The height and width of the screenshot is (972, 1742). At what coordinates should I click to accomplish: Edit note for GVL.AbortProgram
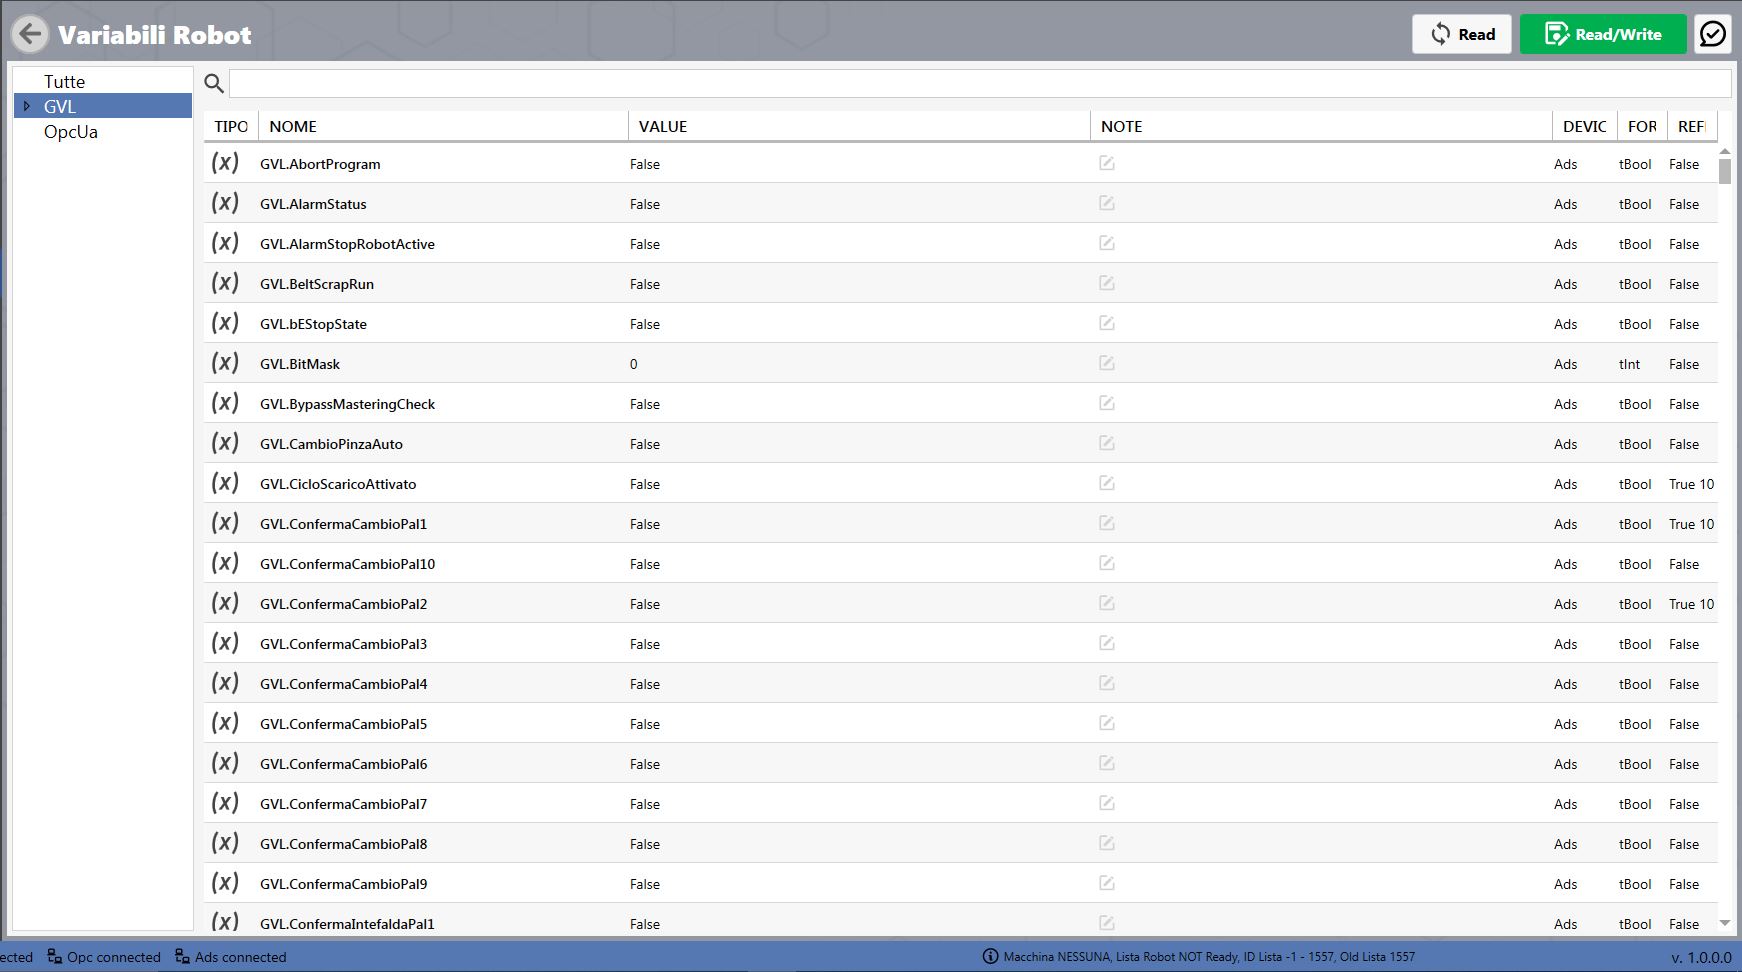[x=1107, y=163]
